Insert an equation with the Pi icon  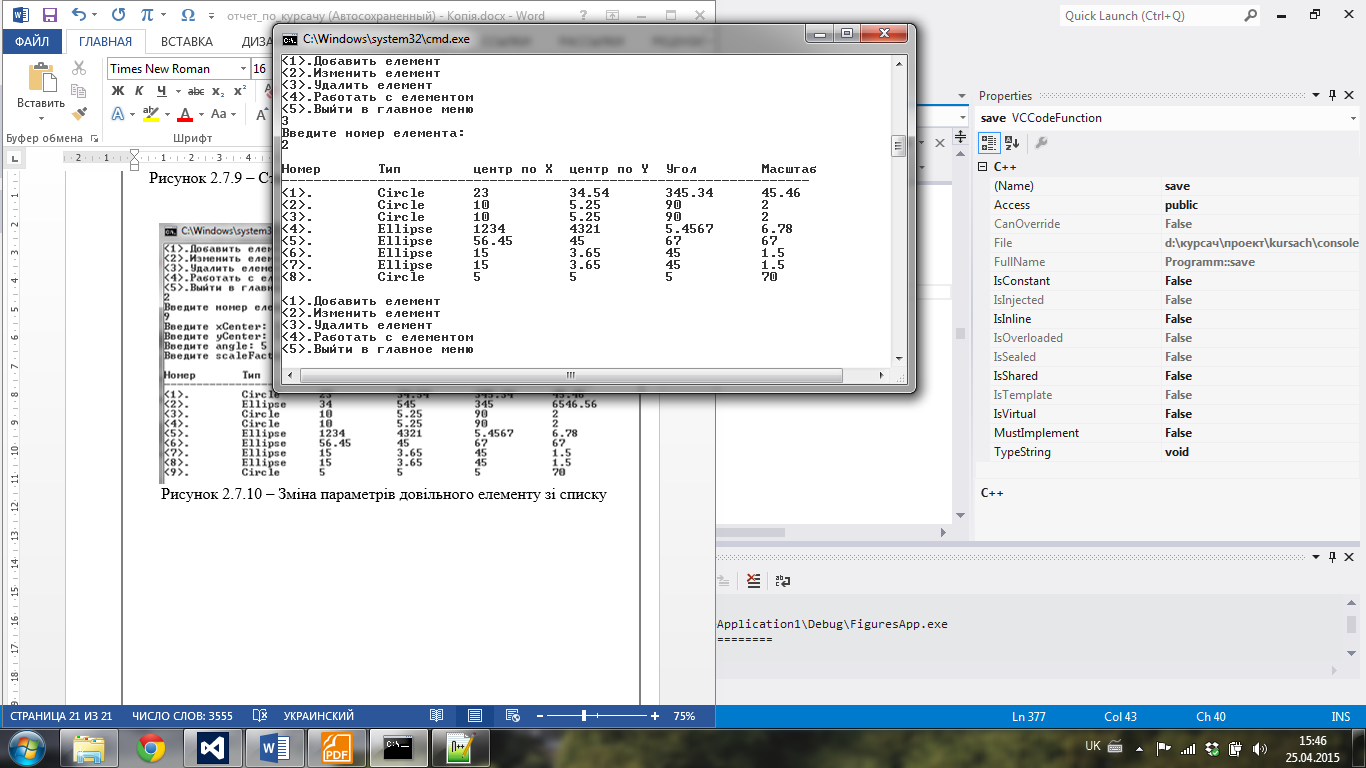(x=148, y=15)
